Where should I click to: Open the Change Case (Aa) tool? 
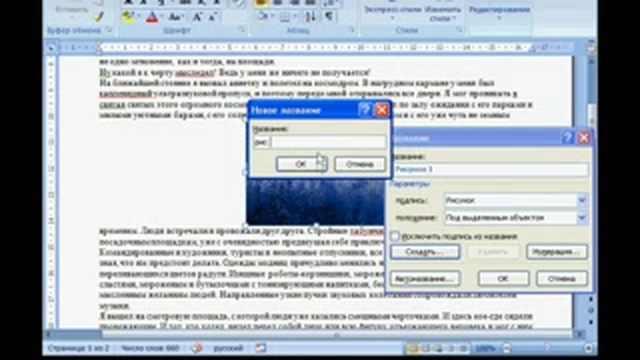pyautogui.click(x=175, y=17)
